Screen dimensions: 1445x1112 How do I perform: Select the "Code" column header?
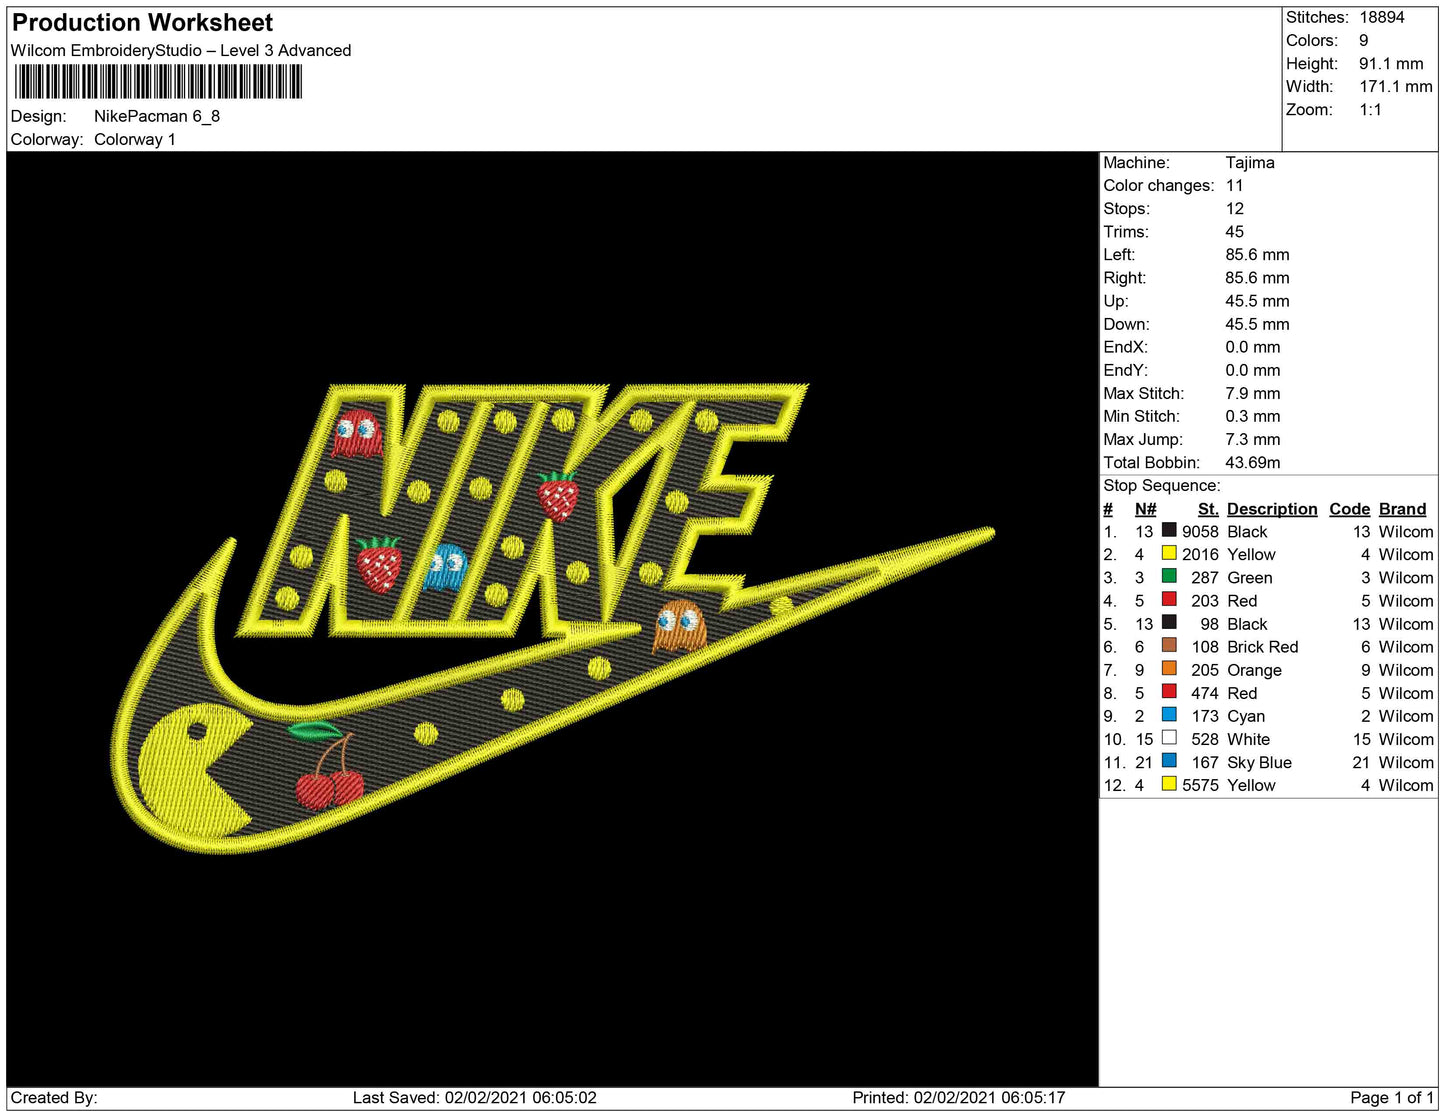(x=1350, y=508)
